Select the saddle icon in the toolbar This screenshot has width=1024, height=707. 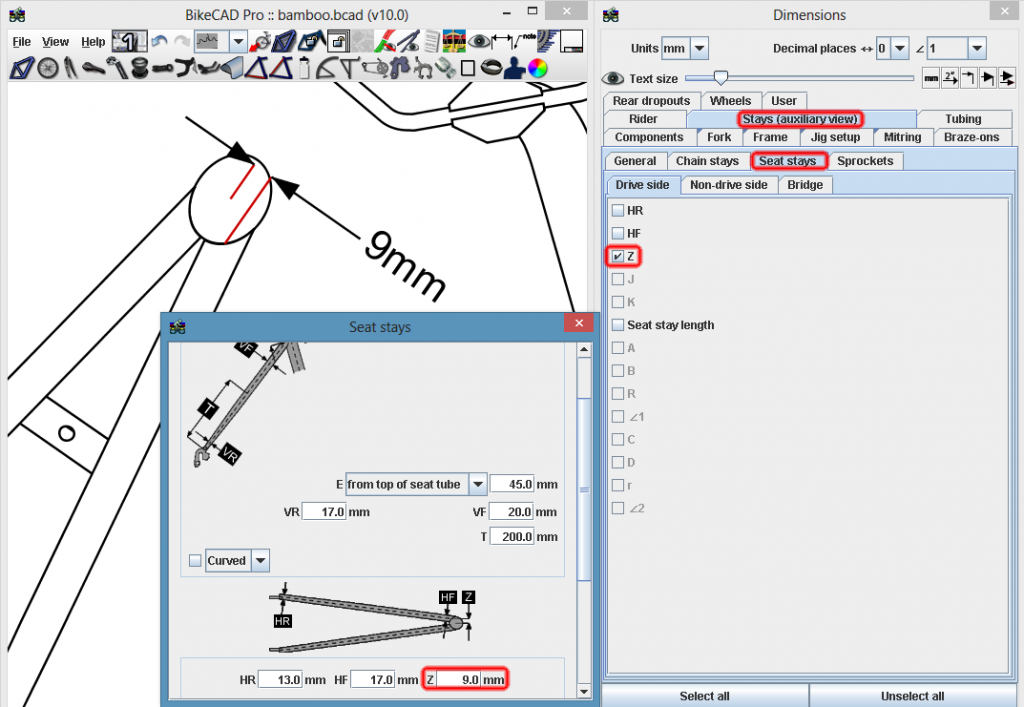coord(93,67)
